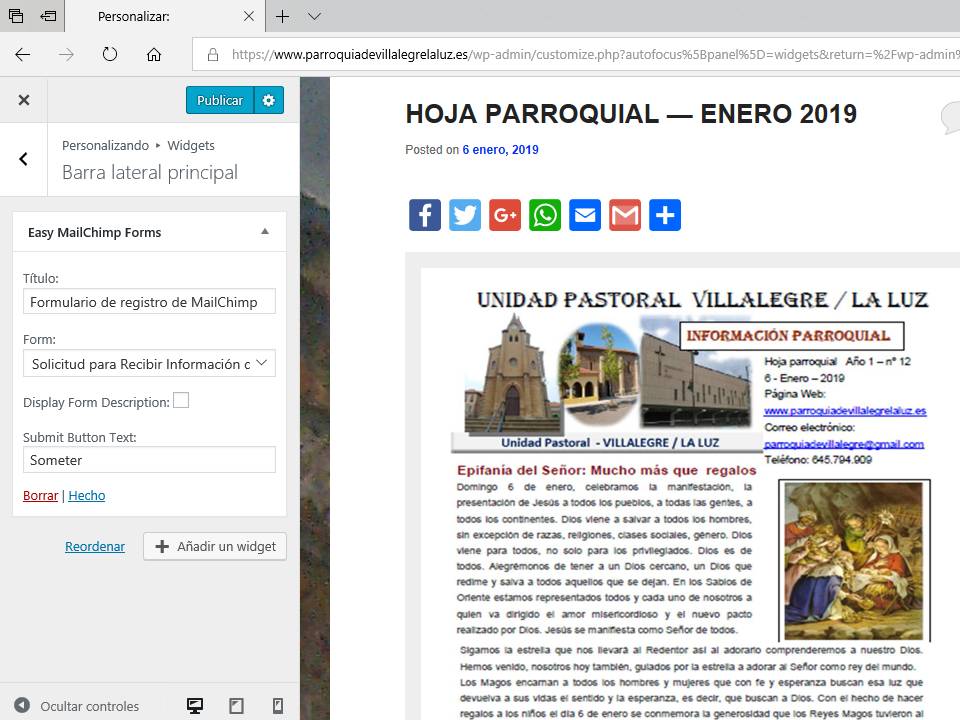
Task: Click the parish gmail address link
Action: click(x=844, y=444)
